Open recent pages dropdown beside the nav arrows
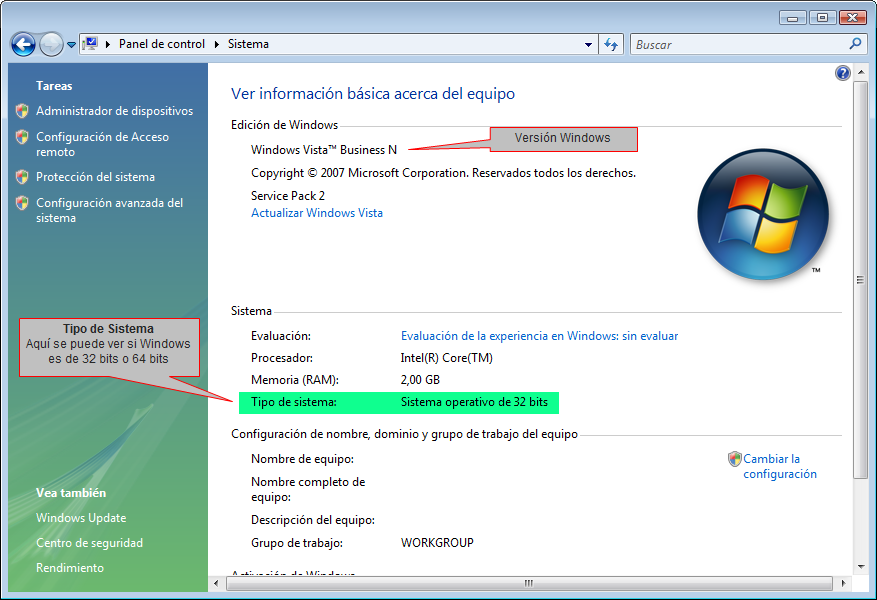Screen dimensions: 877x600 point(72,45)
